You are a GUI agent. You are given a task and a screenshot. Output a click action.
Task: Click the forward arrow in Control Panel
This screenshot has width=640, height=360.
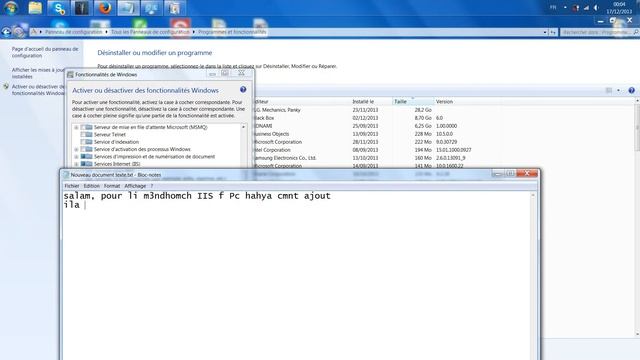point(18,32)
